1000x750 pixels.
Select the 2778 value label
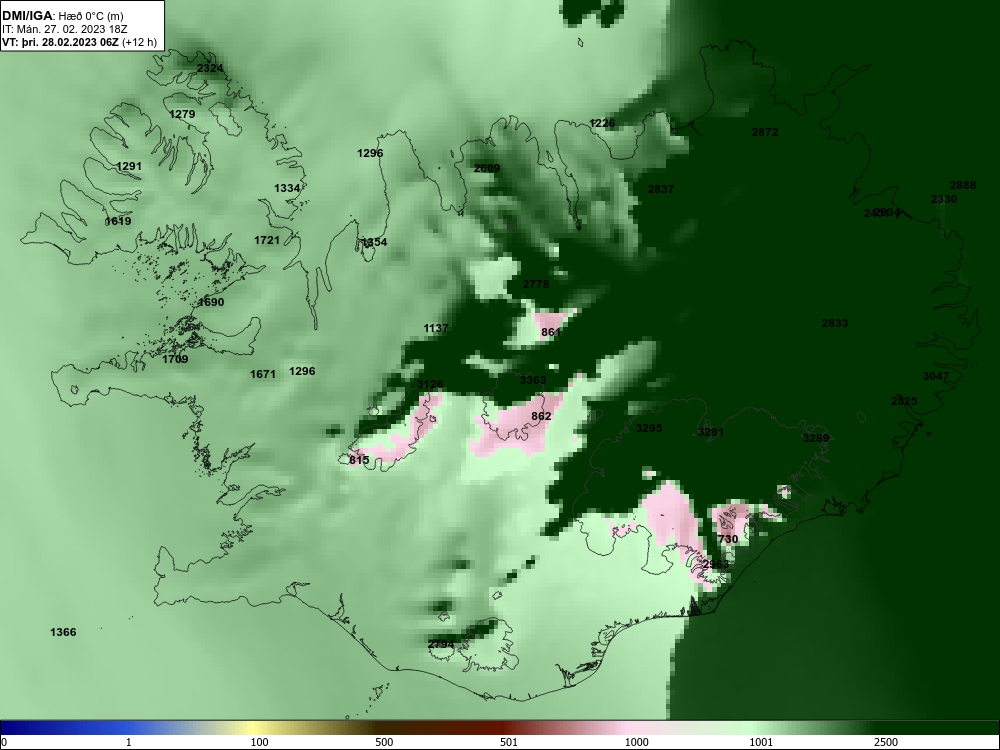[x=536, y=284]
